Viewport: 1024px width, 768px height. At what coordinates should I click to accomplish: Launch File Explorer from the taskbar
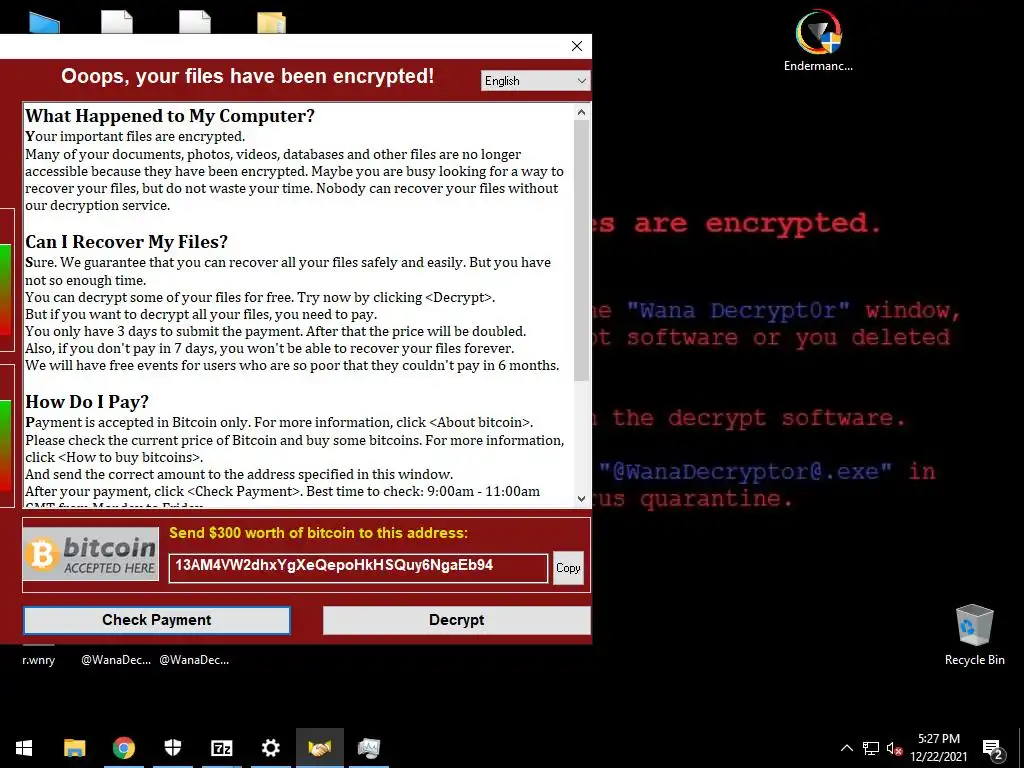coord(74,748)
